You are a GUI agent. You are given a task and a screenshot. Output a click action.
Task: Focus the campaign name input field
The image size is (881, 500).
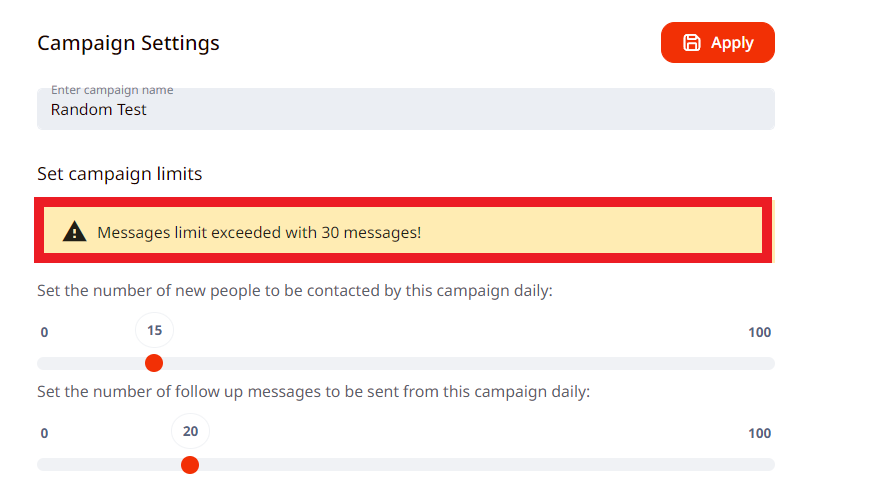pos(405,110)
